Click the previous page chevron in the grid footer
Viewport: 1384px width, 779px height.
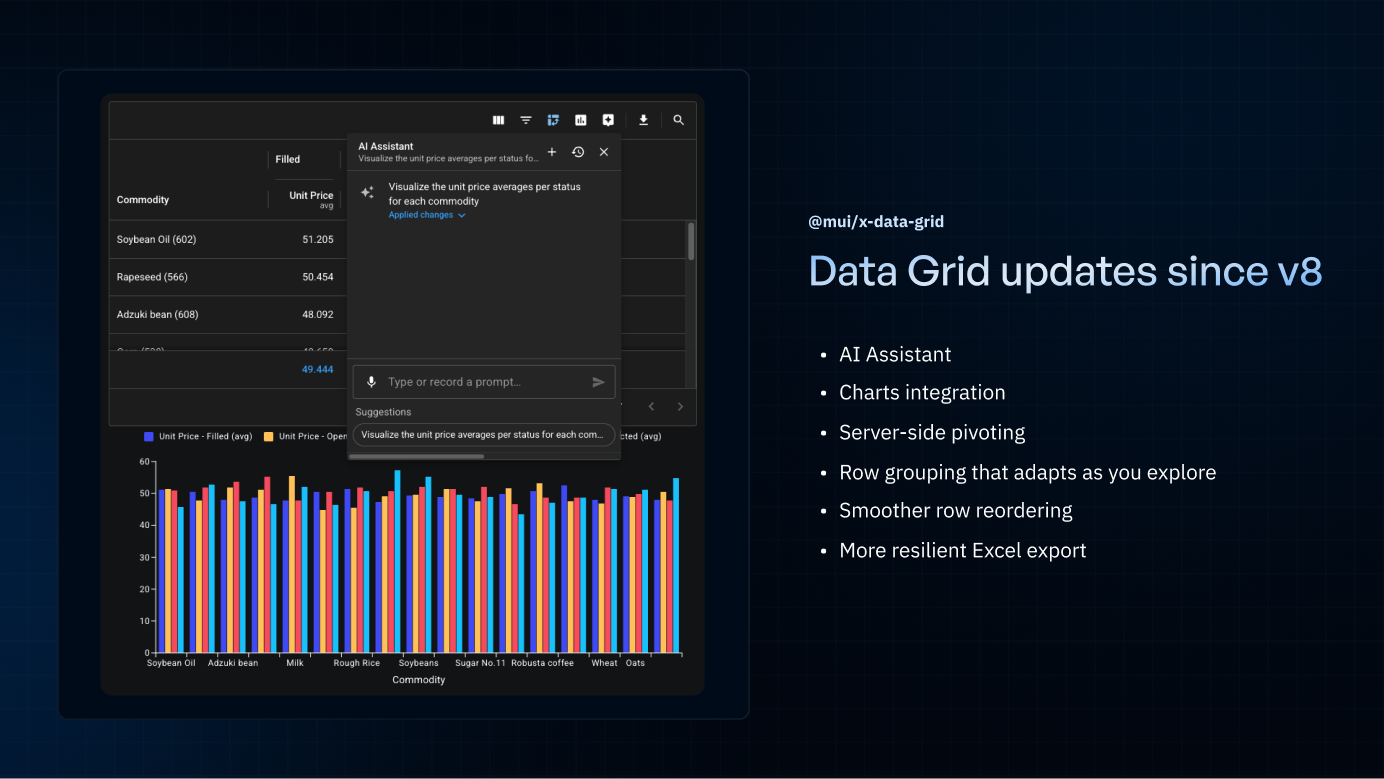point(651,406)
